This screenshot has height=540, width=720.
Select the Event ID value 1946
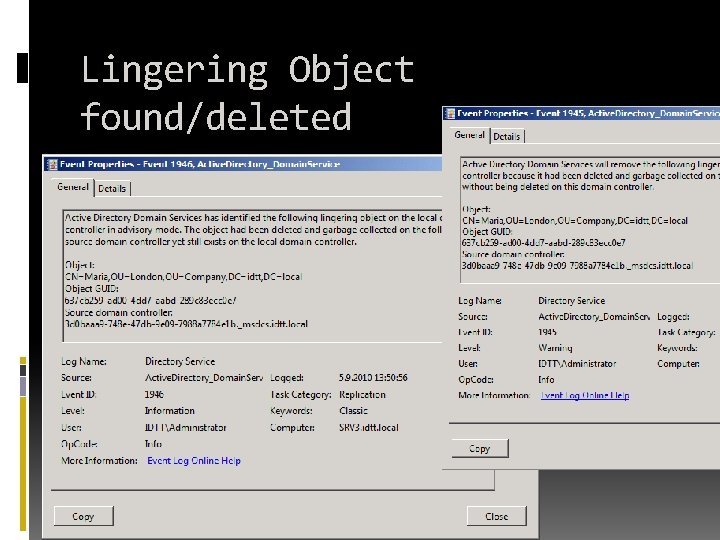point(154,394)
